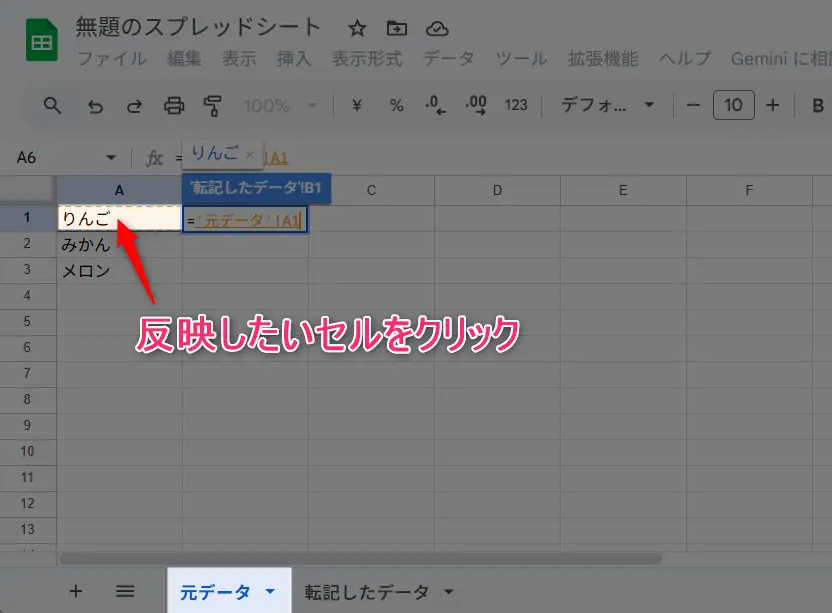Select the paint format roller icon
The width and height of the screenshot is (832, 613).
[x=212, y=106]
